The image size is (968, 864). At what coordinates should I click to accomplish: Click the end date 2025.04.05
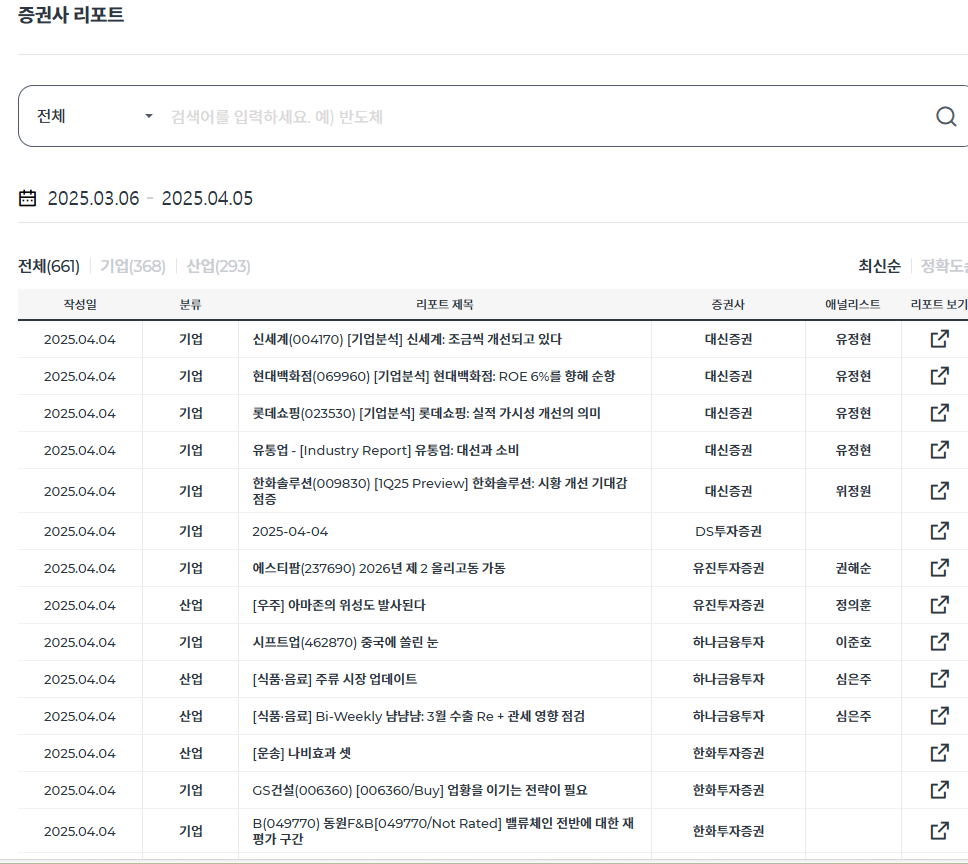point(207,198)
